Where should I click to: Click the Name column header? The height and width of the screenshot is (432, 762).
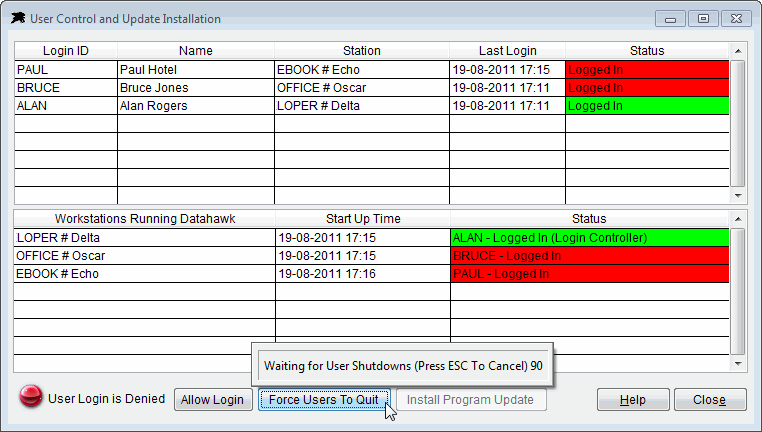click(196, 51)
